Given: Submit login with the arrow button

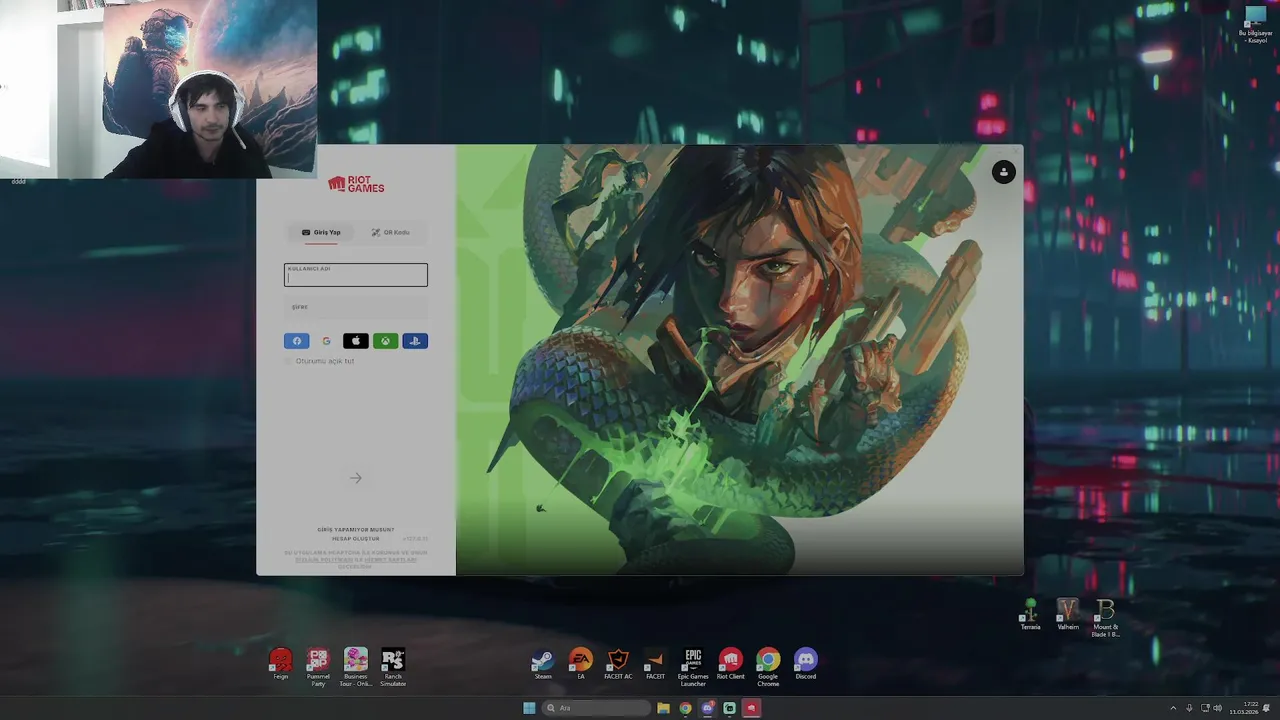Looking at the screenshot, I should [x=355, y=478].
